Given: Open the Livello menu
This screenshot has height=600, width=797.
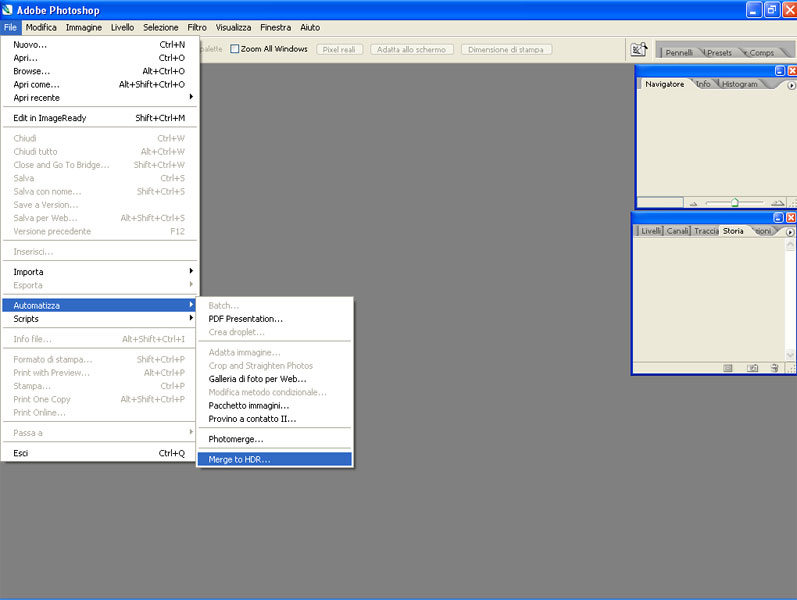Looking at the screenshot, I should pyautogui.click(x=122, y=27).
